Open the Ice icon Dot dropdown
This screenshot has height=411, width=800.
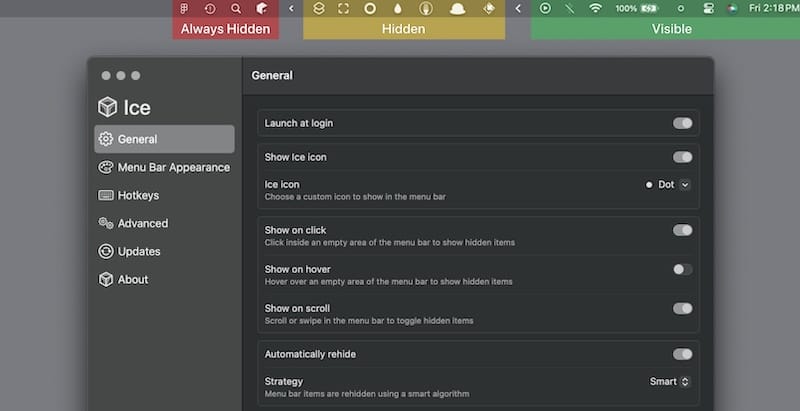(668, 185)
